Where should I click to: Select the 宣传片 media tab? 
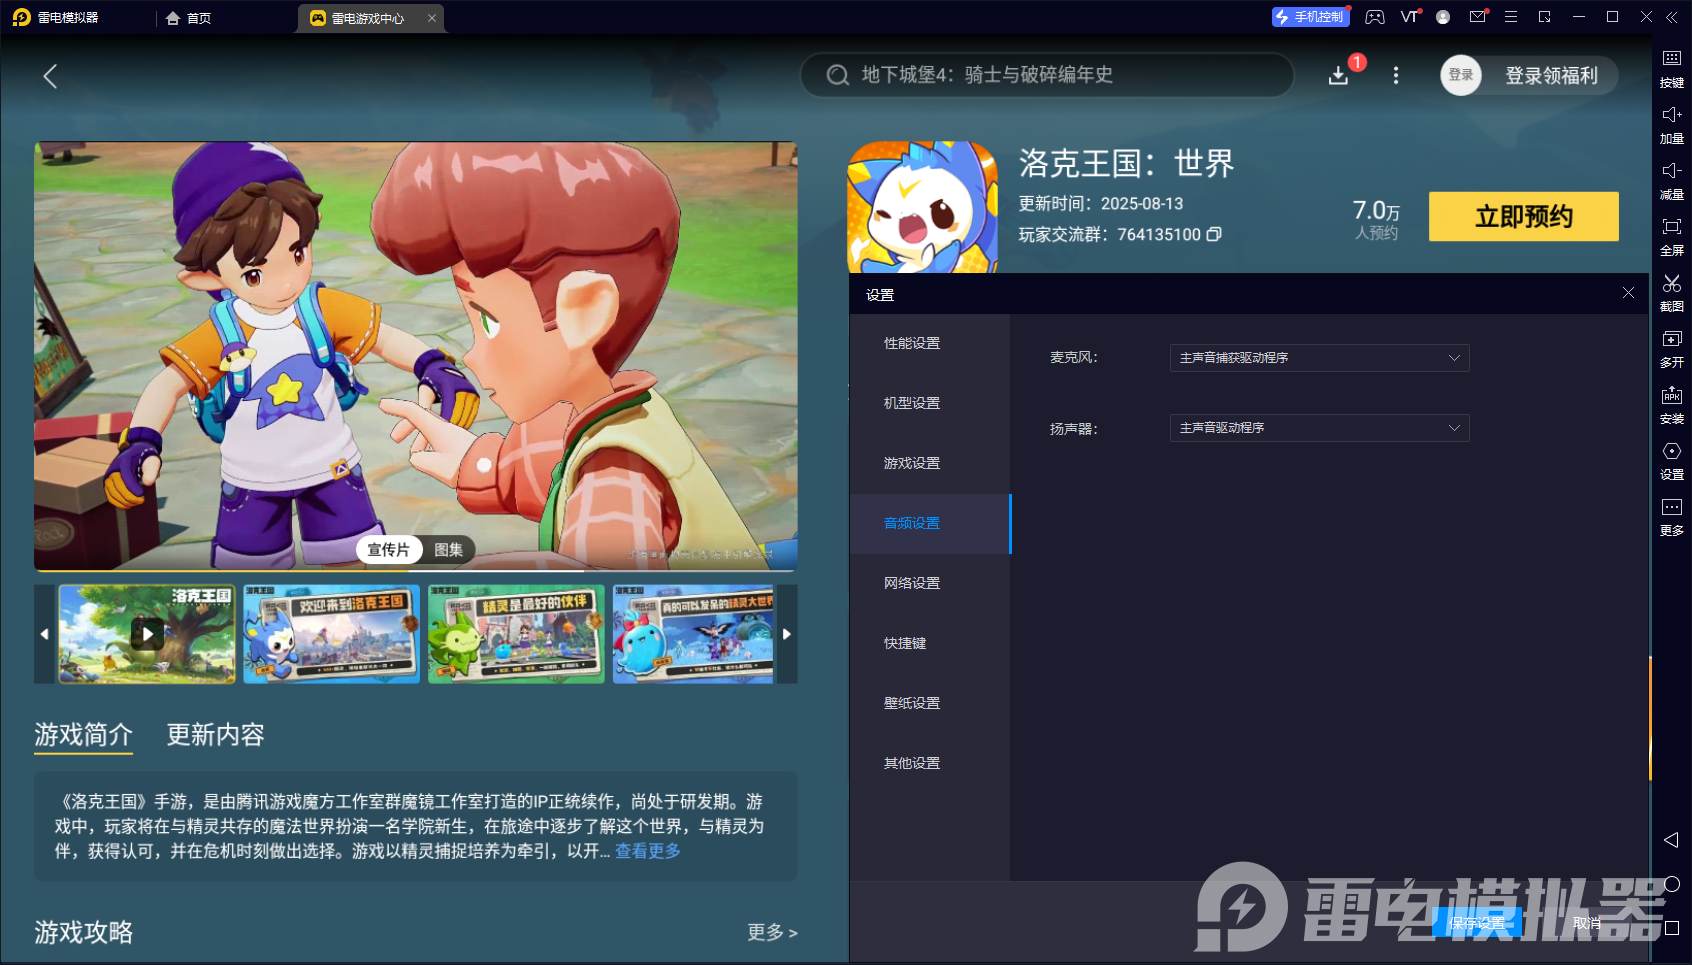point(389,550)
